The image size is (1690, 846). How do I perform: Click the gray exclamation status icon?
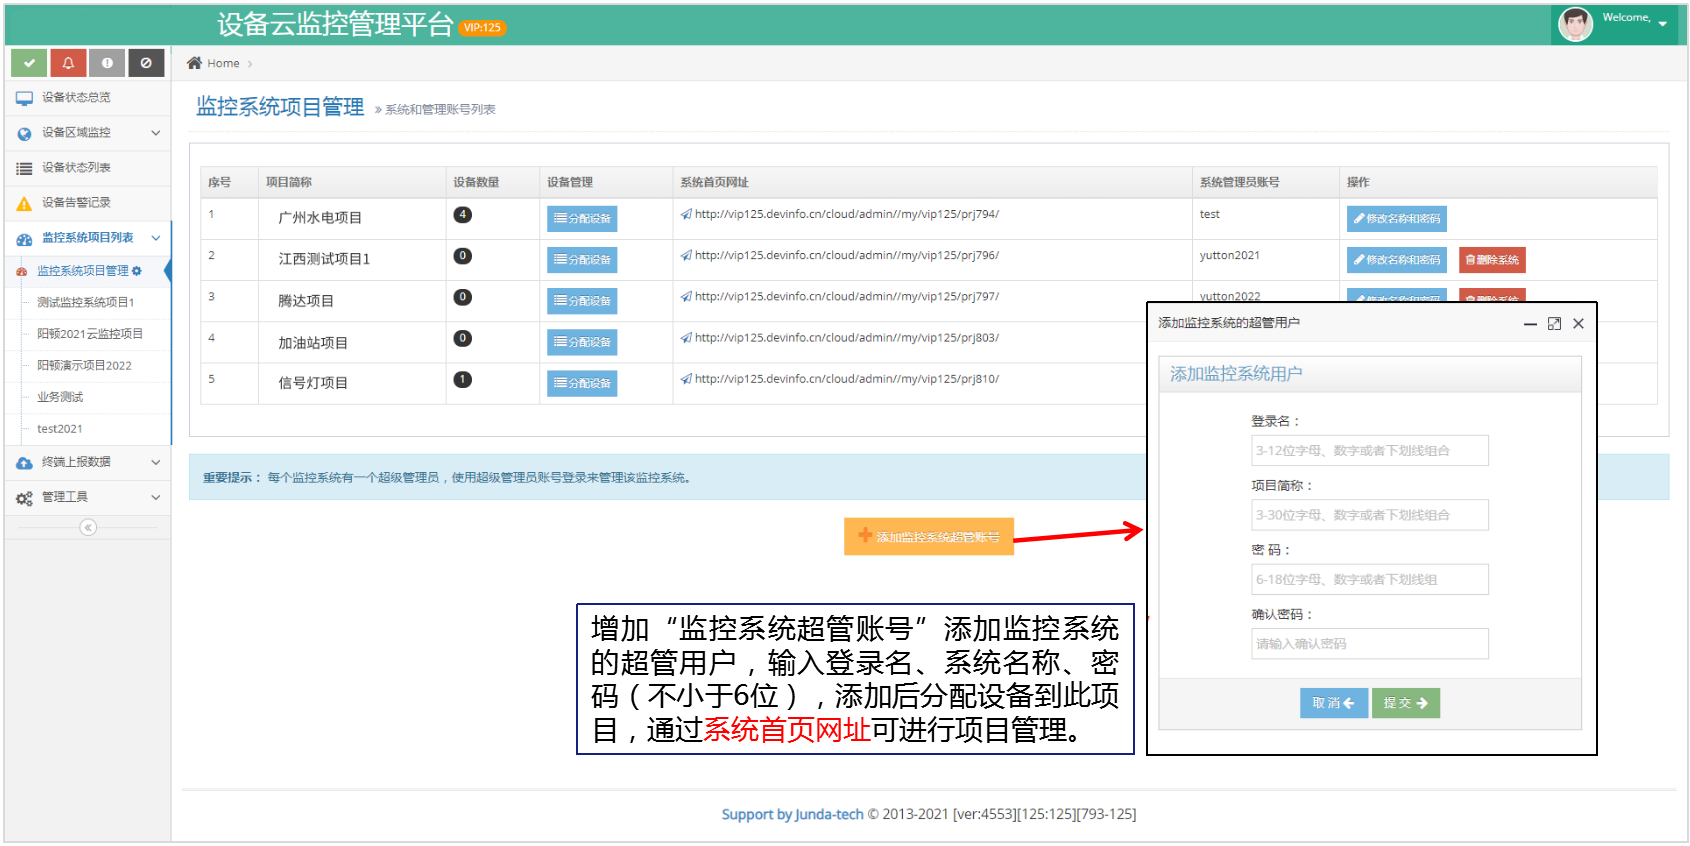107,63
